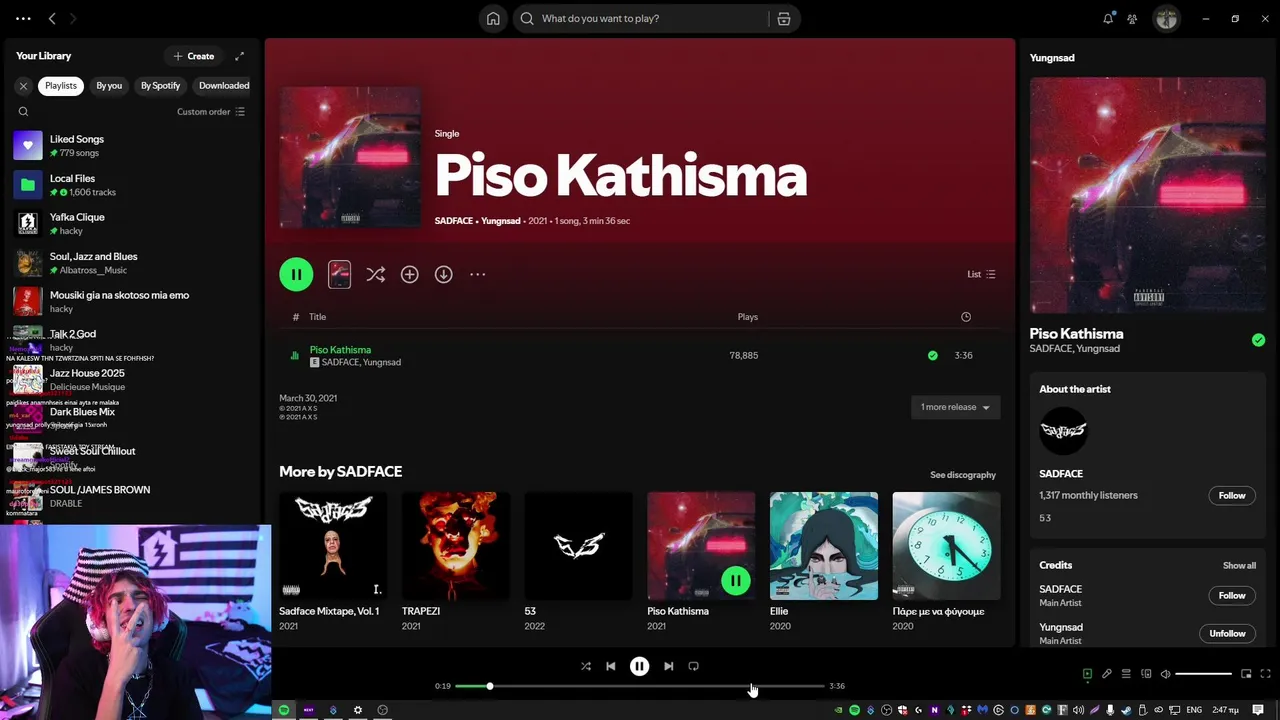
Task: Follow SADFACE in About the artist
Action: coord(1232,495)
